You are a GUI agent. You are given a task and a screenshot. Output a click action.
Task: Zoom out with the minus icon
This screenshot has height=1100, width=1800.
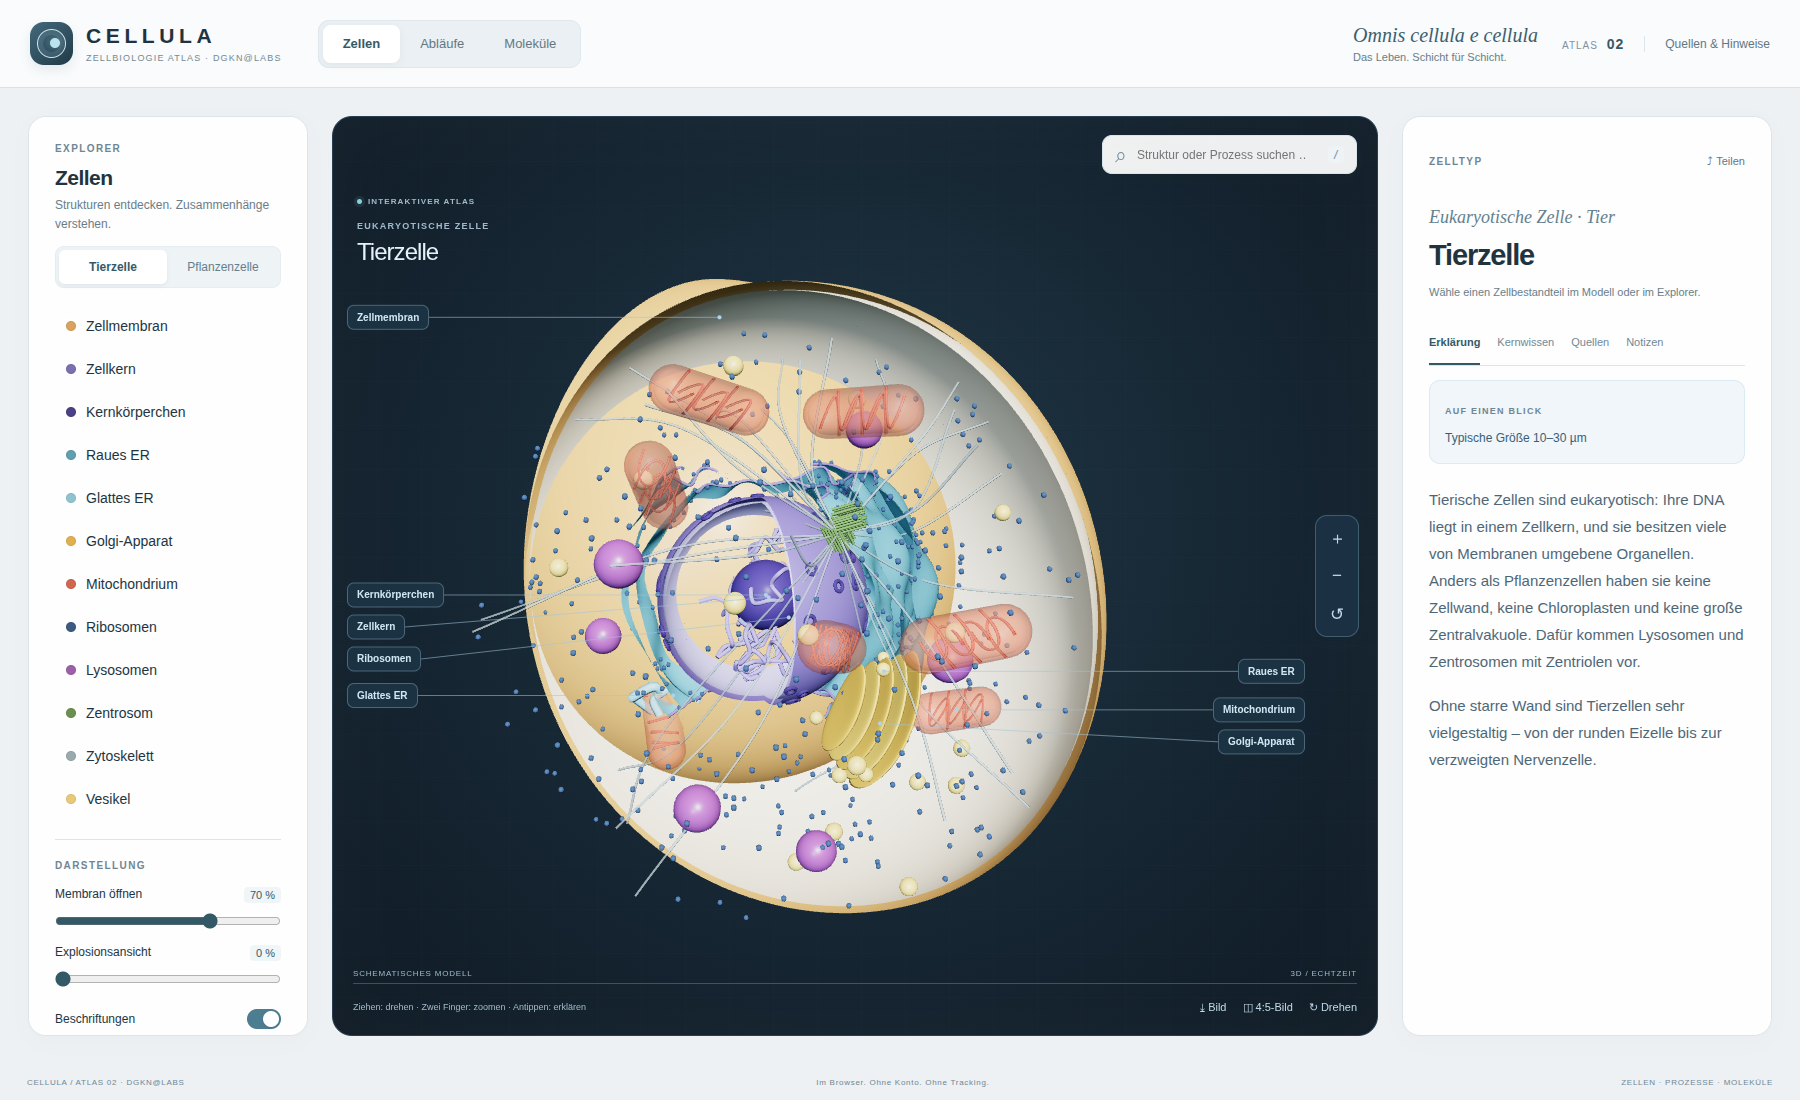click(1337, 576)
